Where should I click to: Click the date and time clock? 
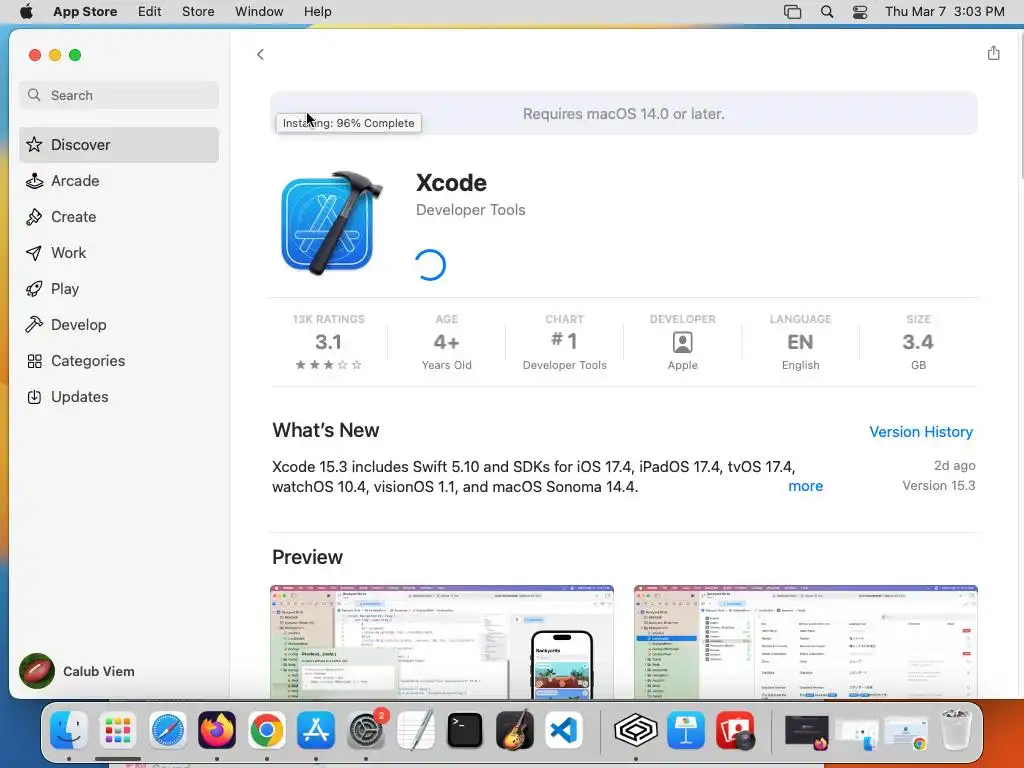pyautogui.click(x=944, y=12)
